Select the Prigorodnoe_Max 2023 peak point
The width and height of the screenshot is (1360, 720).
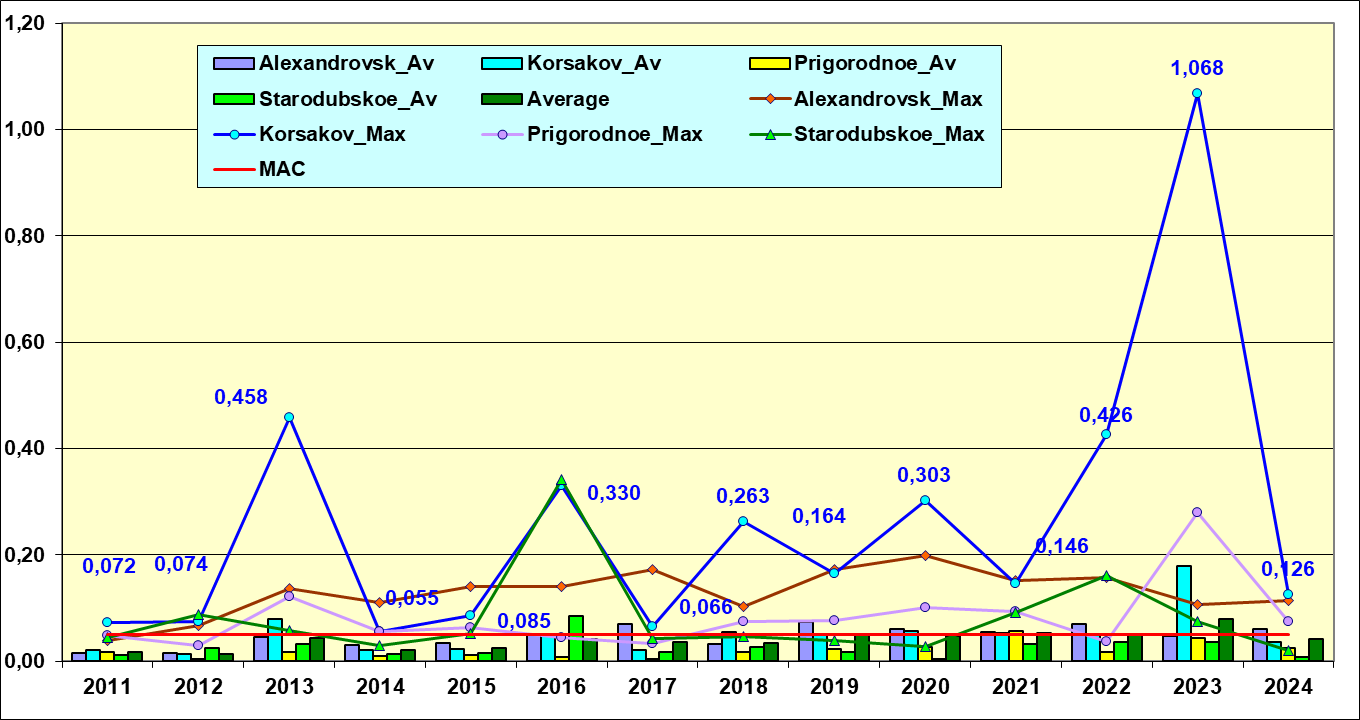tap(1197, 512)
